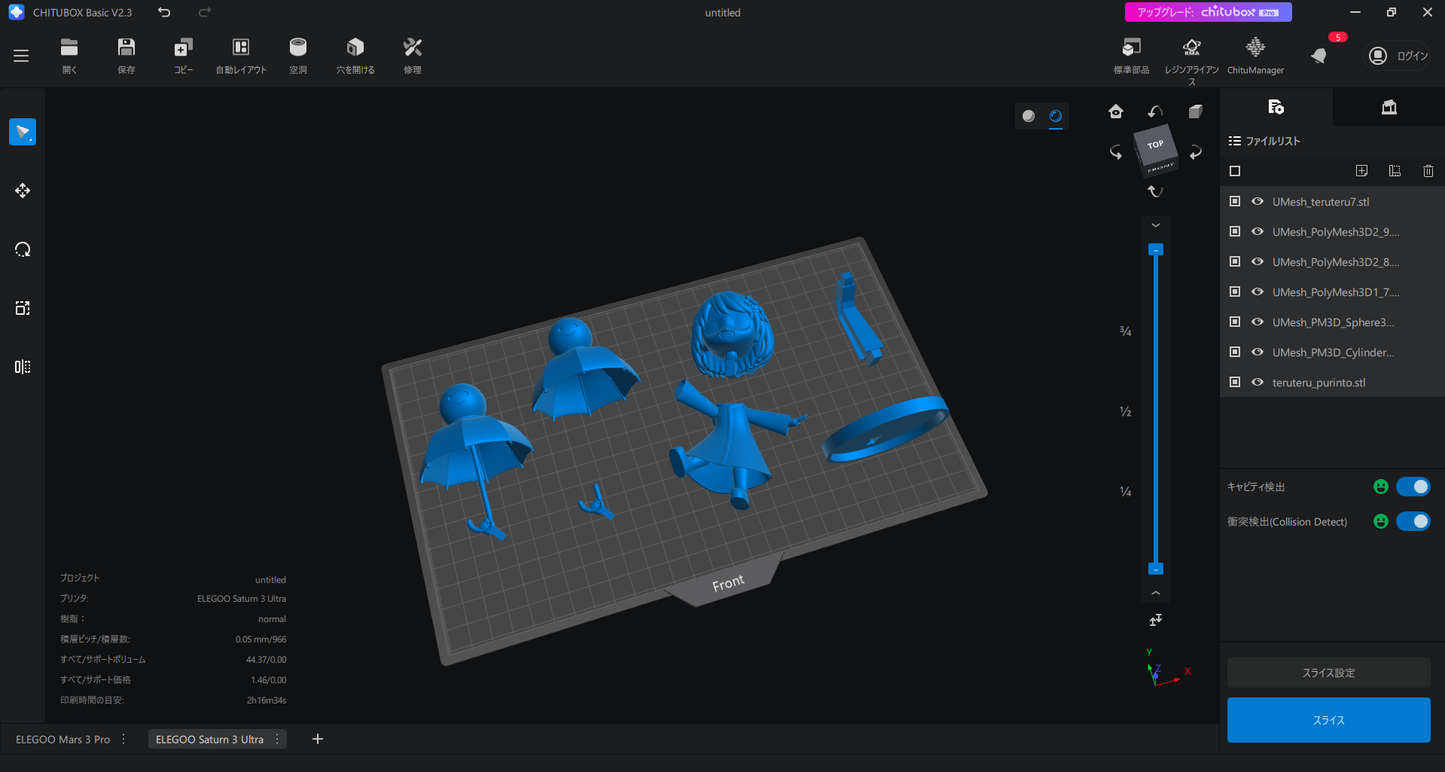Toggle the 衝突検出 Collision Detect switch
The height and width of the screenshot is (772, 1445).
(1413, 521)
